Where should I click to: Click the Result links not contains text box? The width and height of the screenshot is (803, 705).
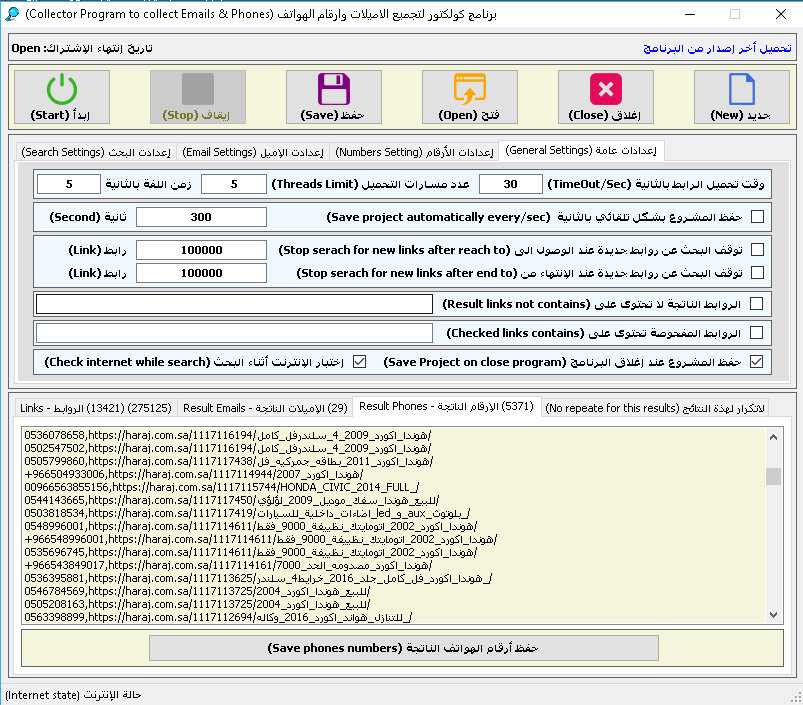click(x=235, y=304)
